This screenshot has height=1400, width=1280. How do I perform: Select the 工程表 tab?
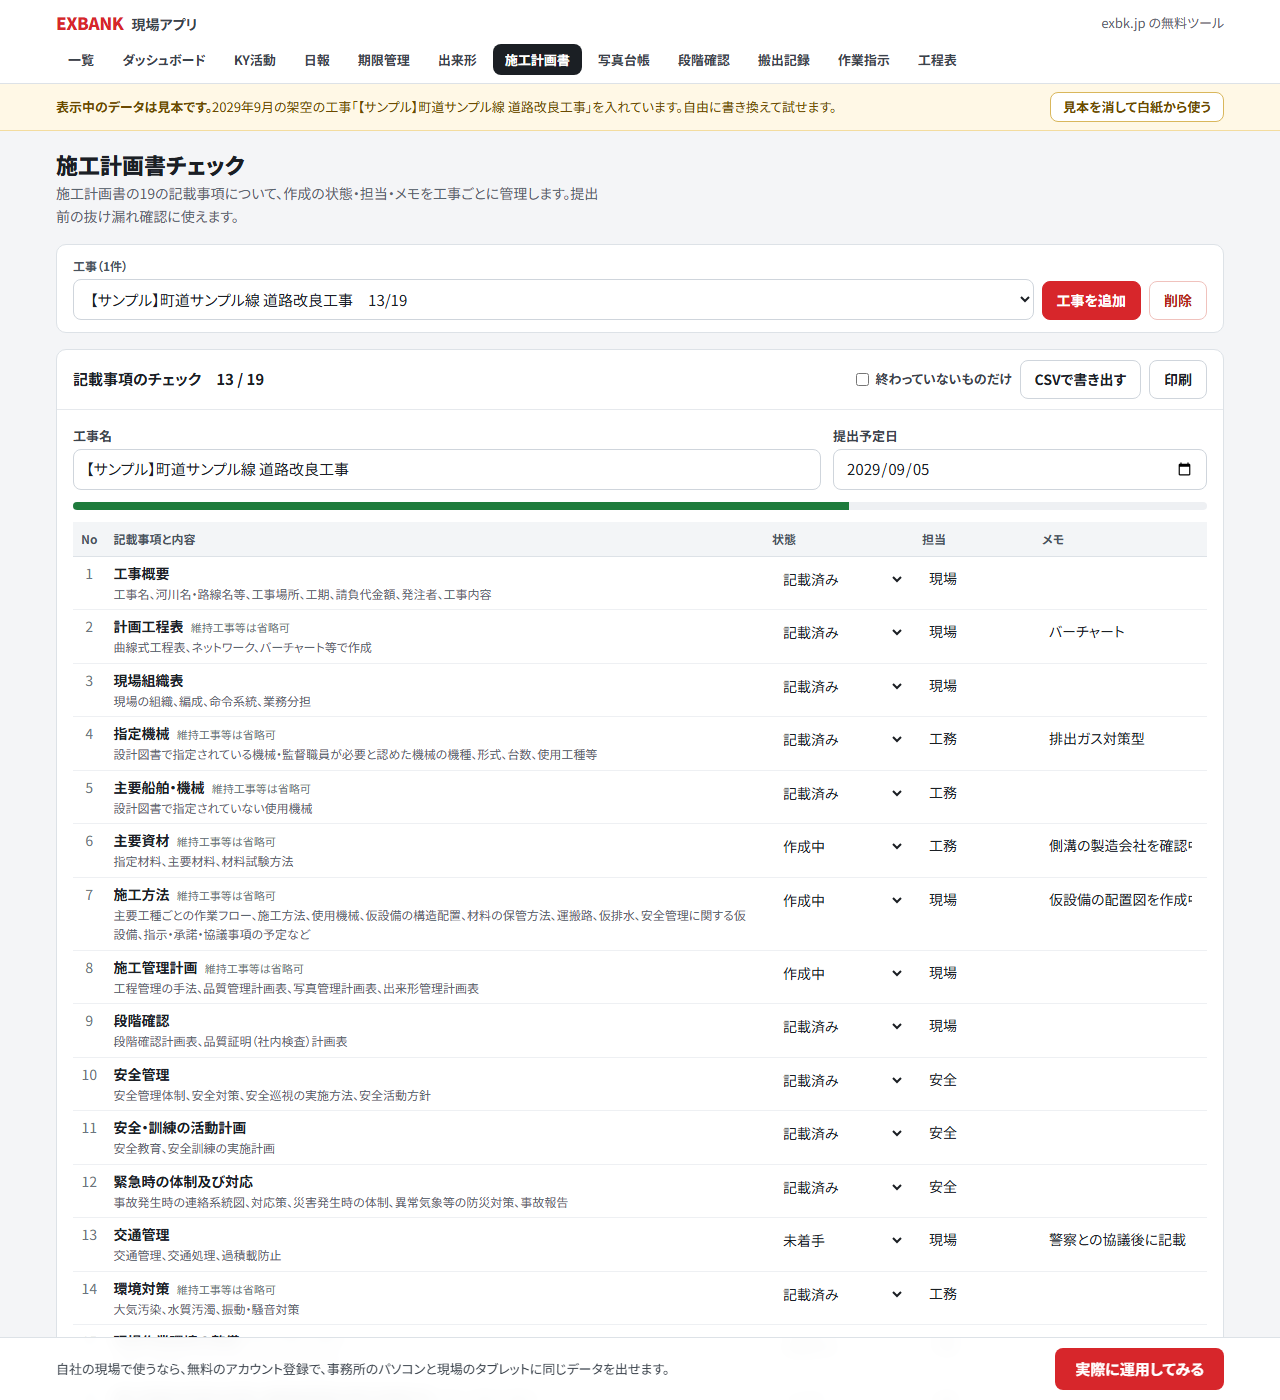937,60
